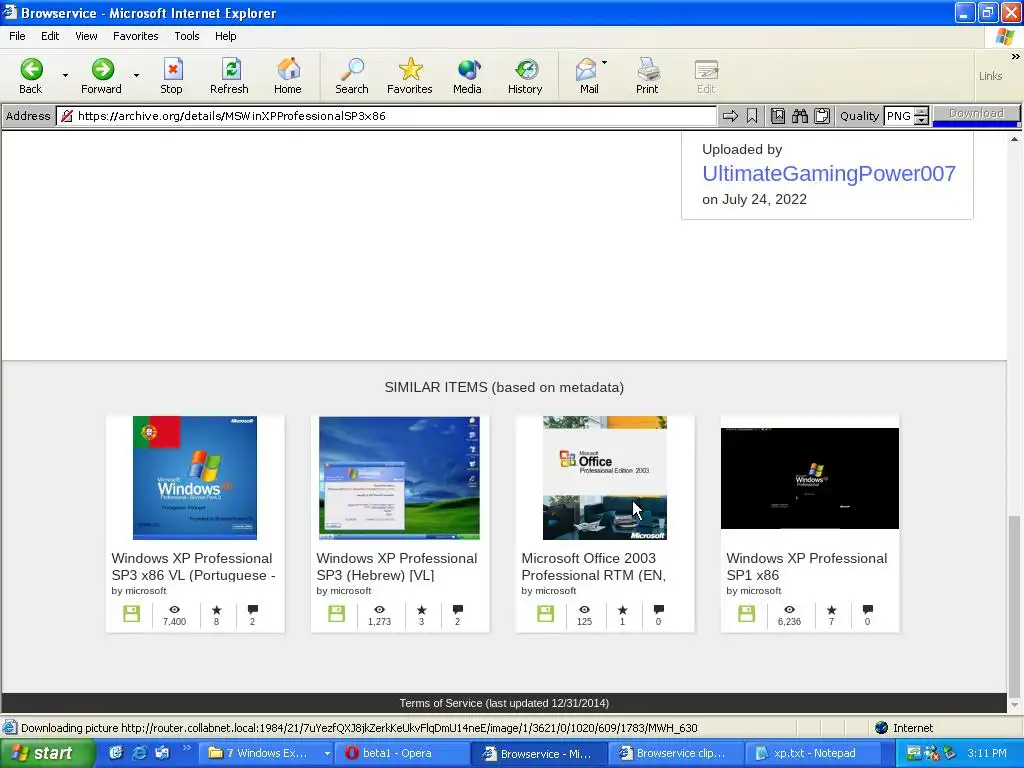Image resolution: width=1024 pixels, height=768 pixels.
Task: Open the File menu
Action: click(x=17, y=36)
